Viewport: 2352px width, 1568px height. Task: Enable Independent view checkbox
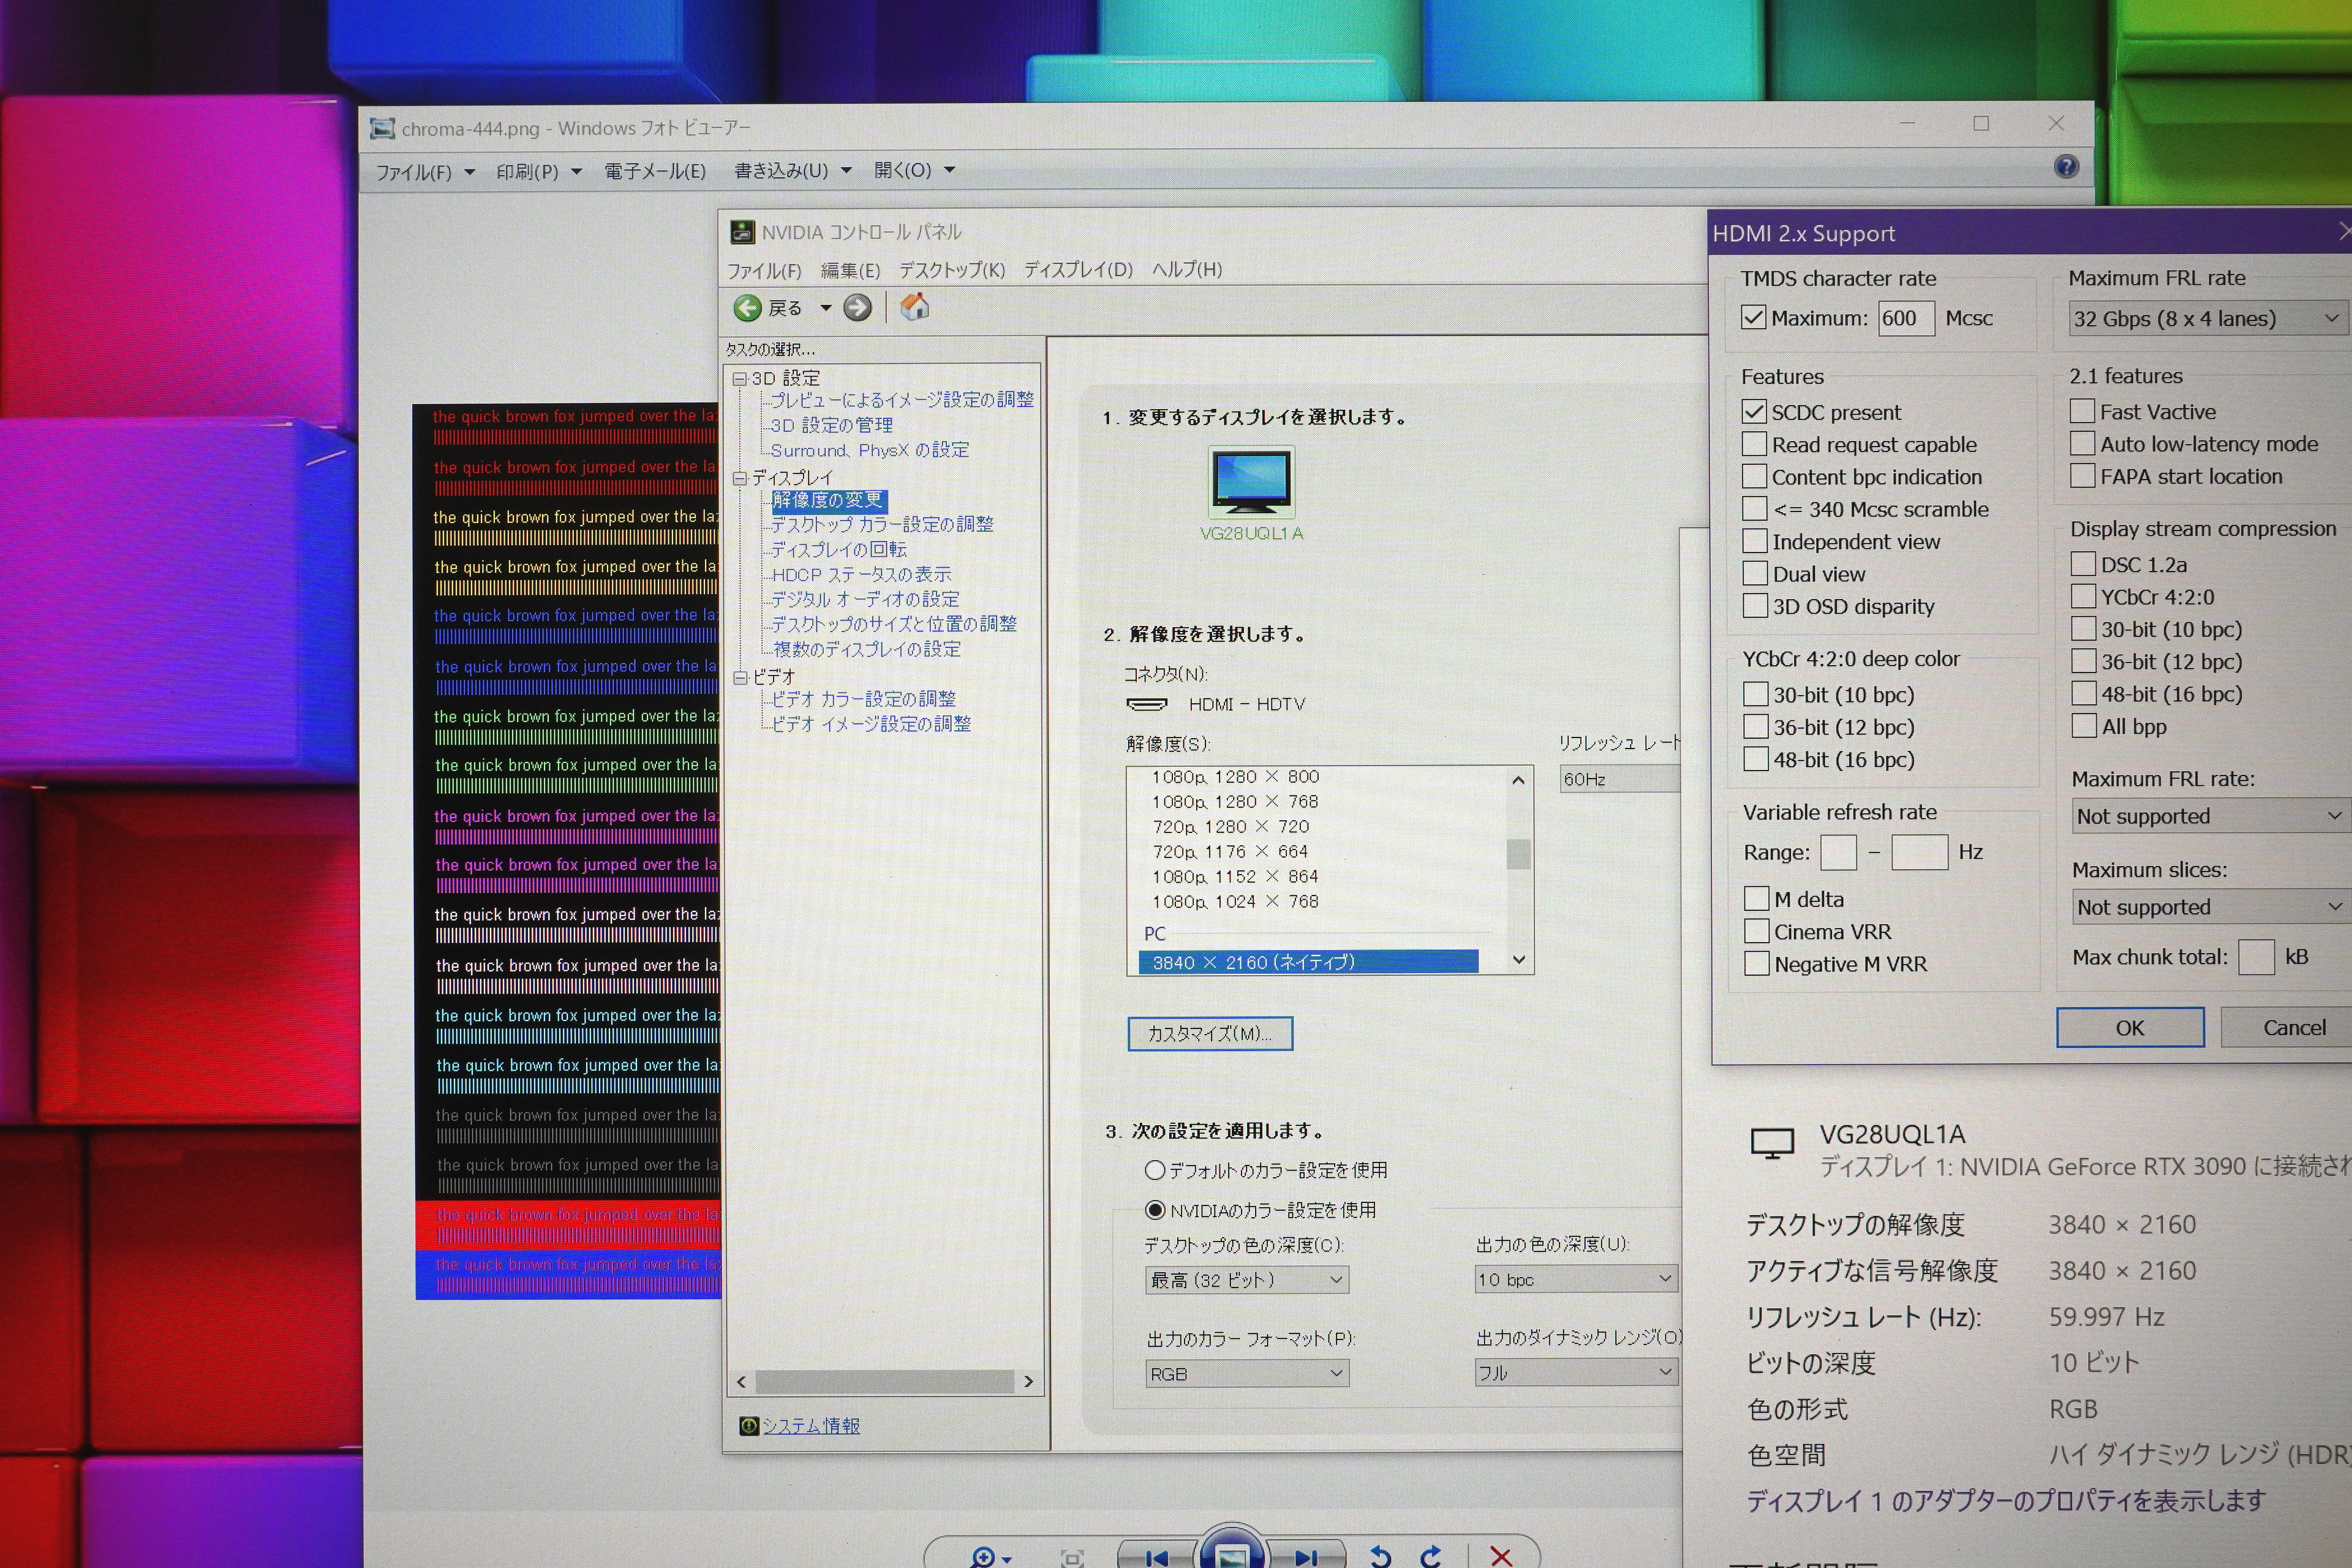1755,541
